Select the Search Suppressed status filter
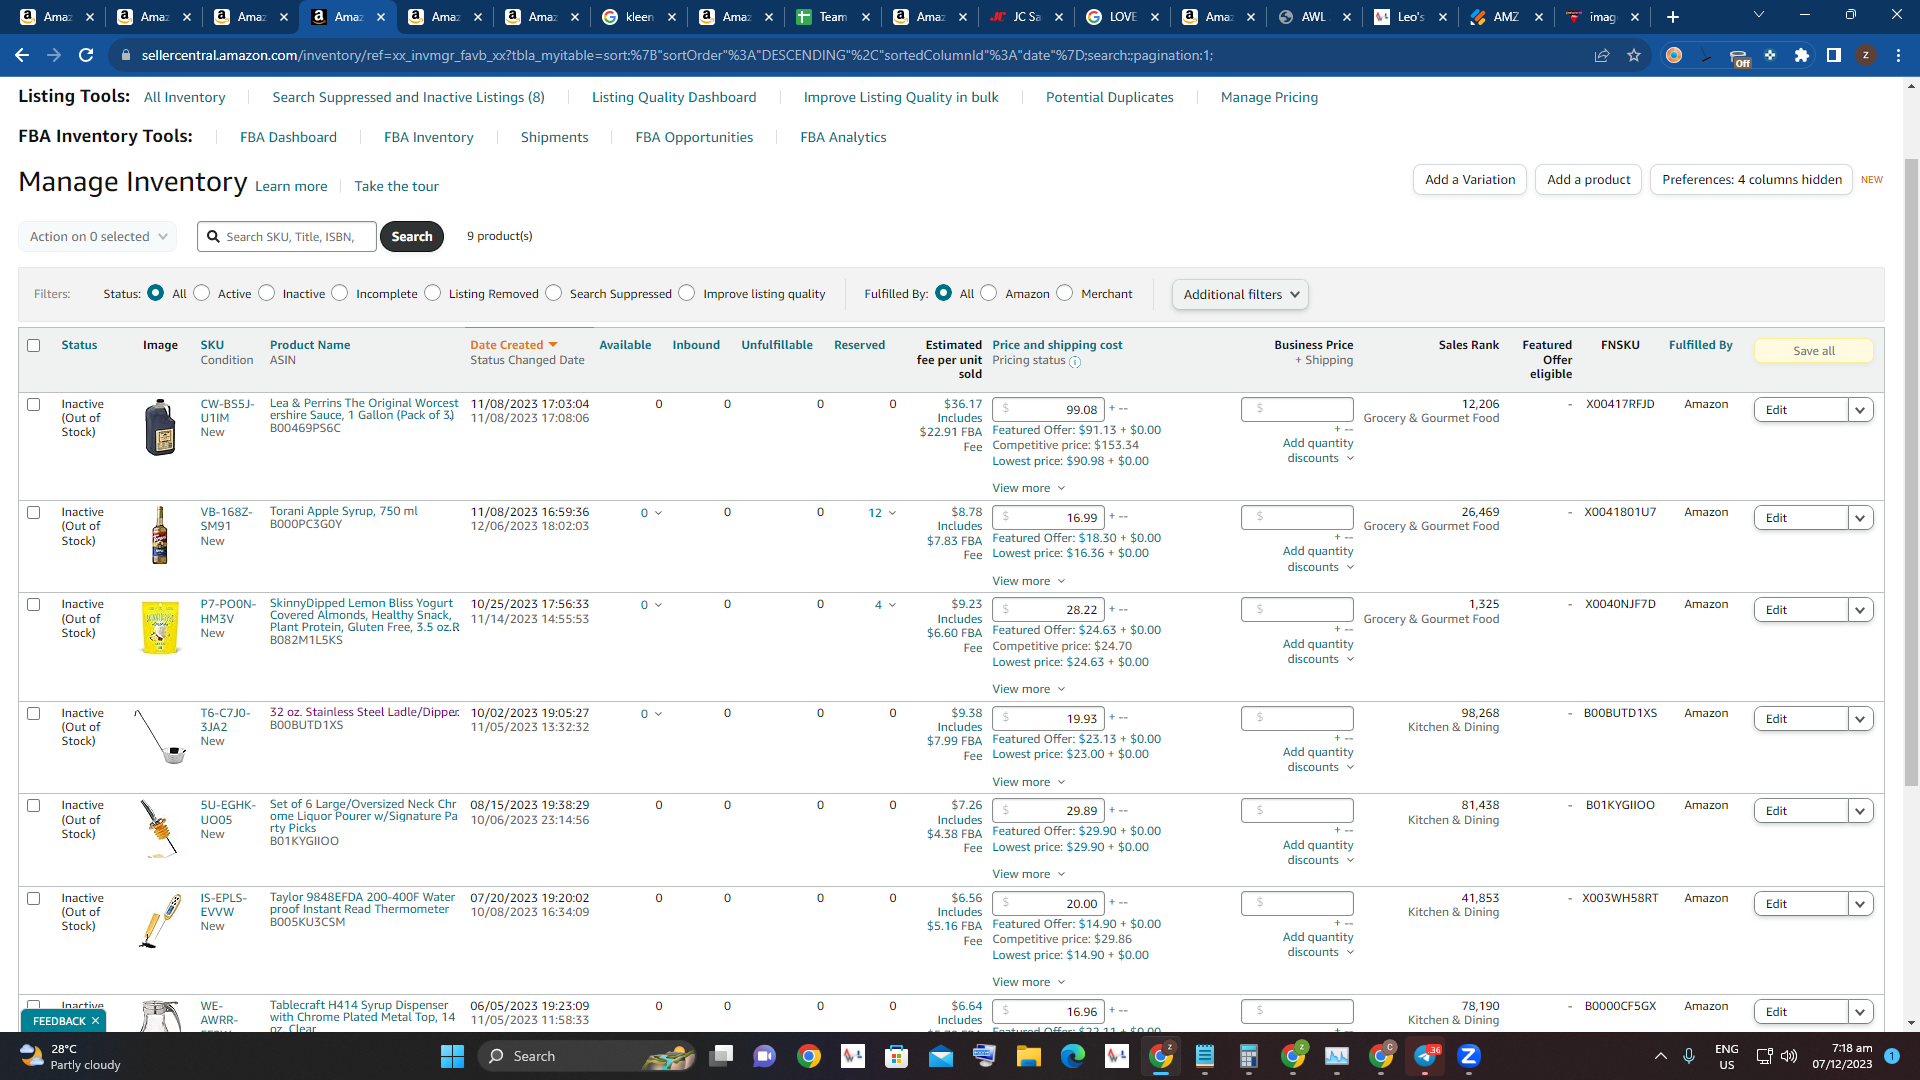 click(x=554, y=293)
